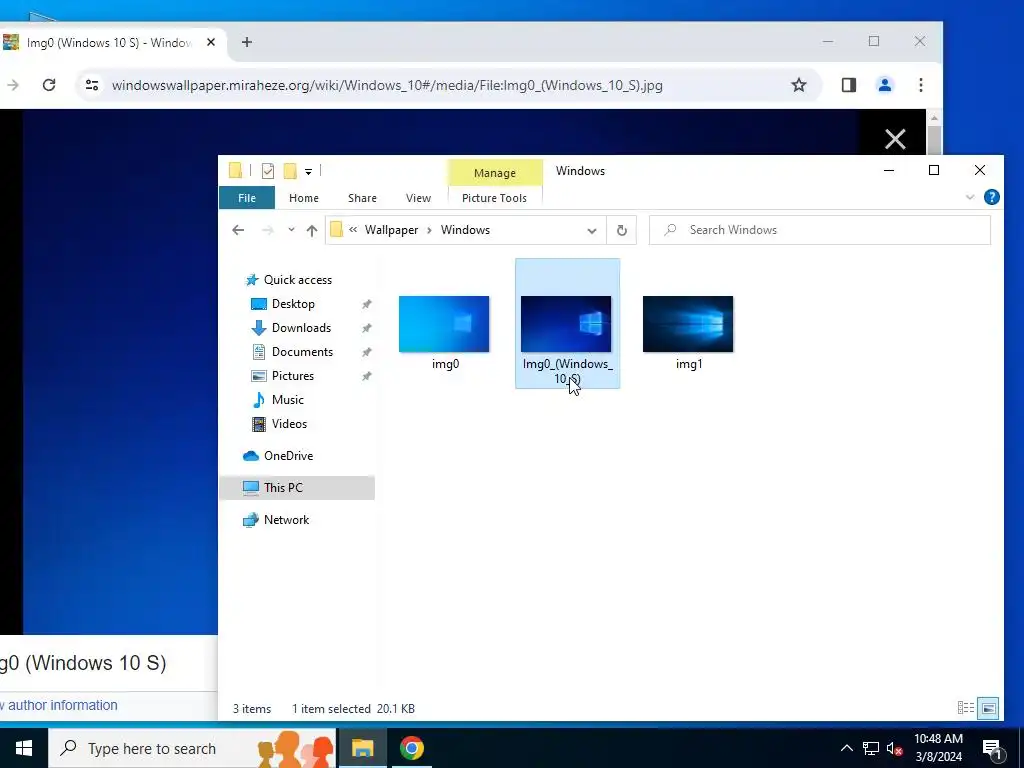Open Explorer help question mark icon

[x=991, y=197]
